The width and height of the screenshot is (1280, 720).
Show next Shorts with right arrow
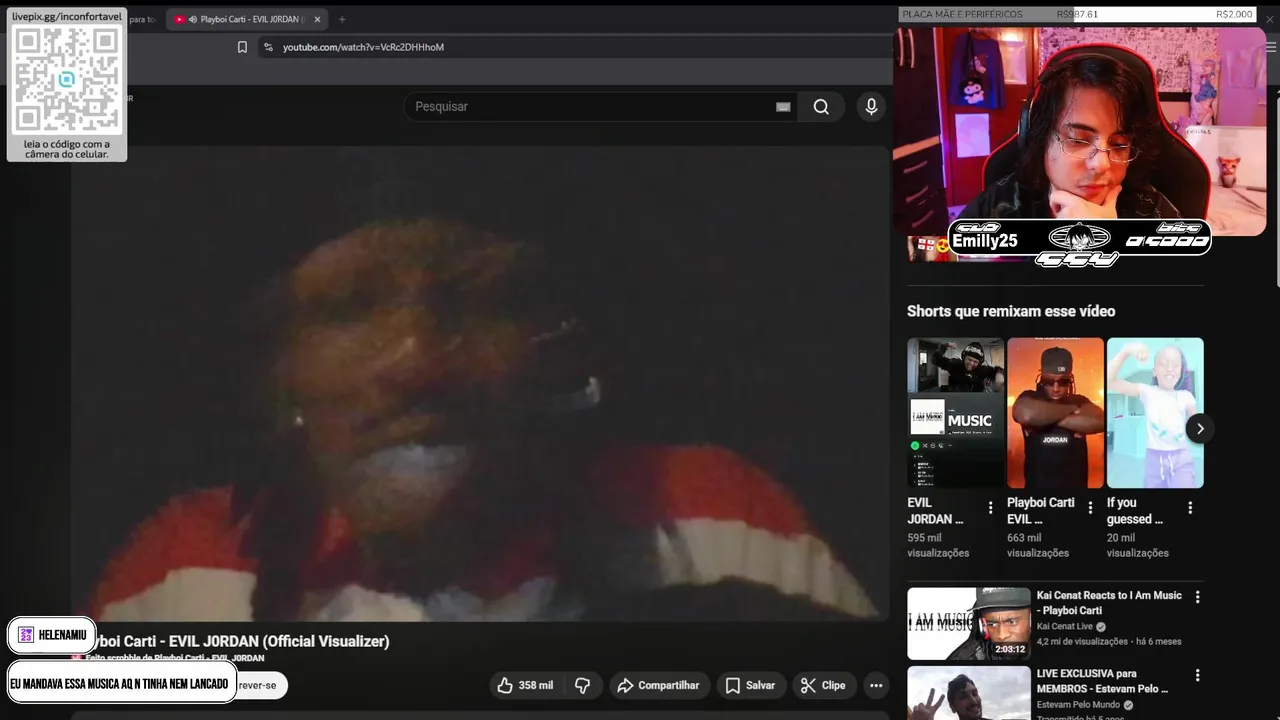(1199, 428)
